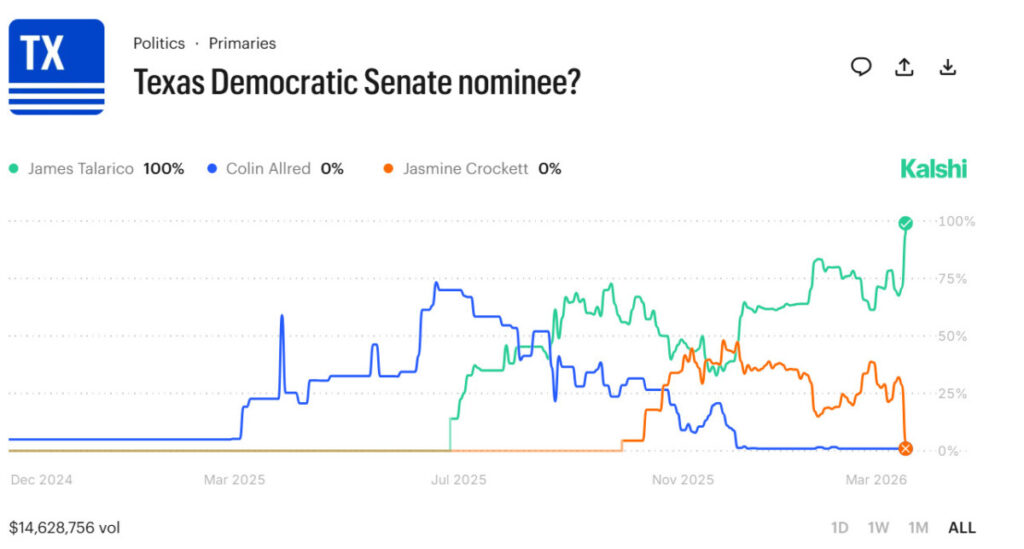The image size is (1024, 549).
Task: Click orange X marker at 0%
Action: click(905, 448)
